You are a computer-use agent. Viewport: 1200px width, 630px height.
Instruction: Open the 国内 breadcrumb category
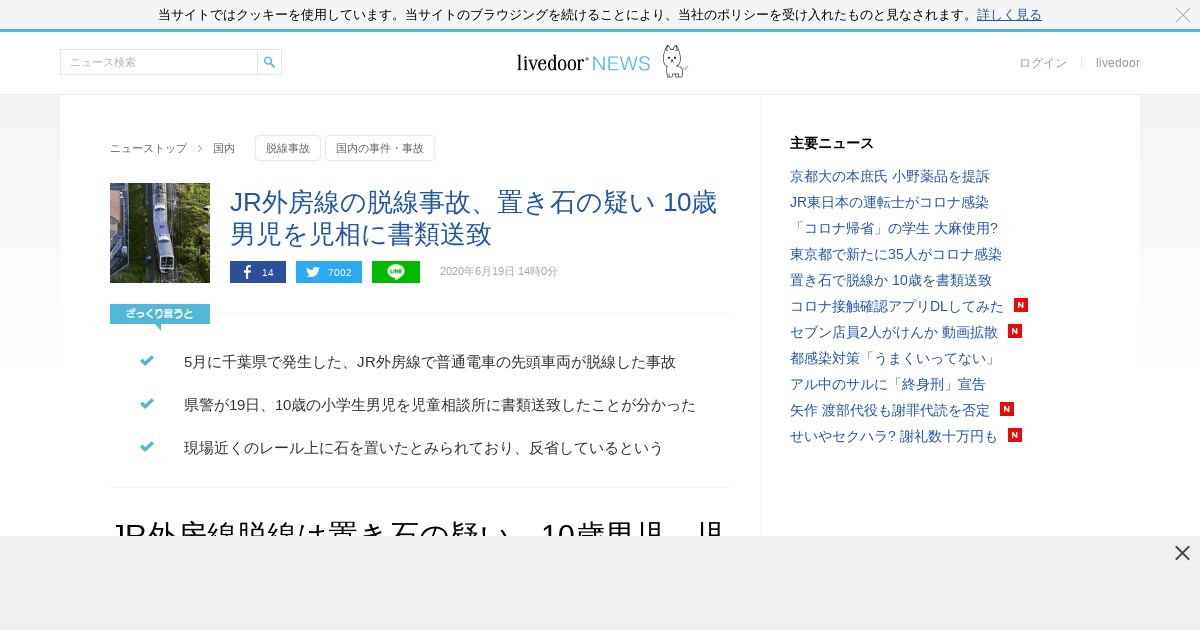click(224, 148)
